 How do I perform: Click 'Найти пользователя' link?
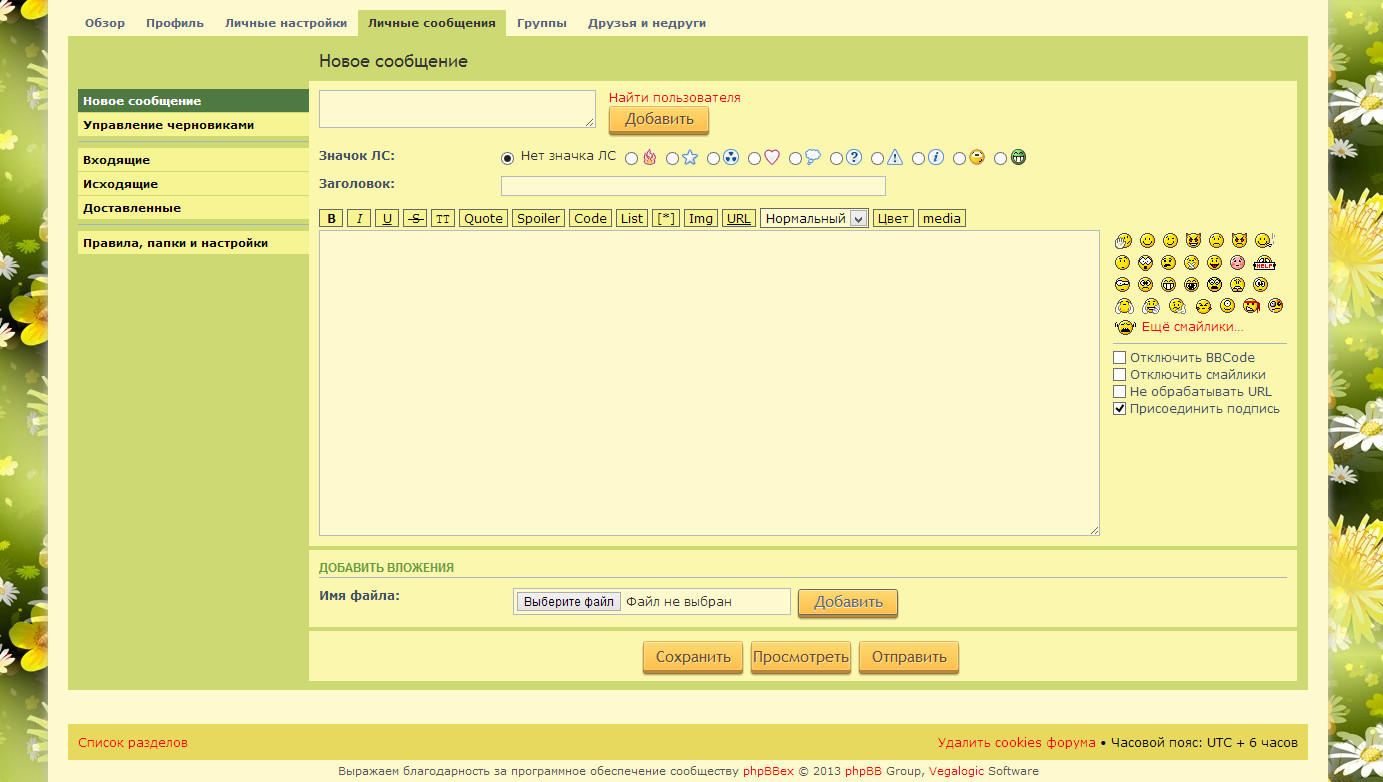pos(674,98)
